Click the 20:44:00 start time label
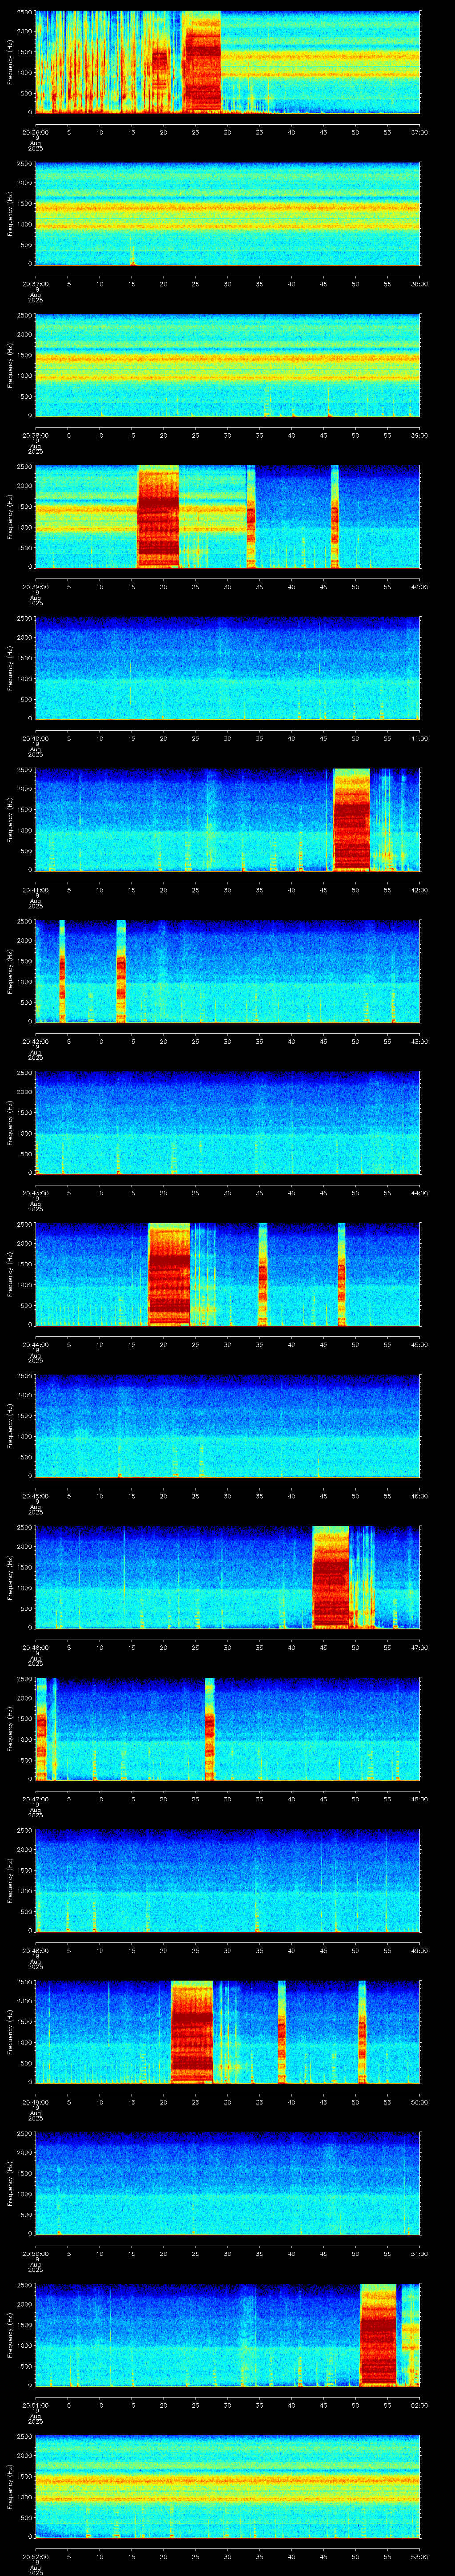The width and height of the screenshot is (455, 2576). 35,1344
